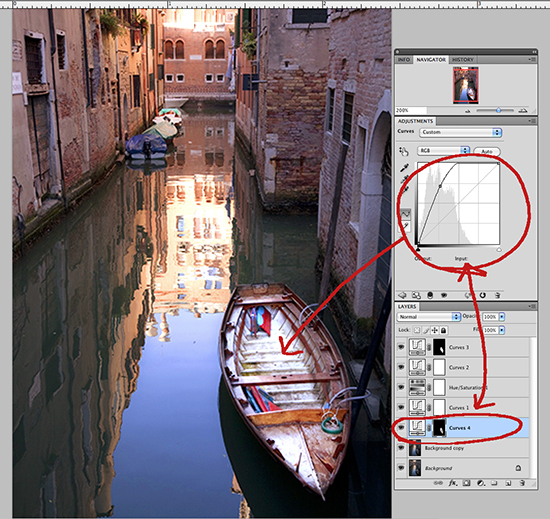Open the Fill slider dropdown arrow

502,330
